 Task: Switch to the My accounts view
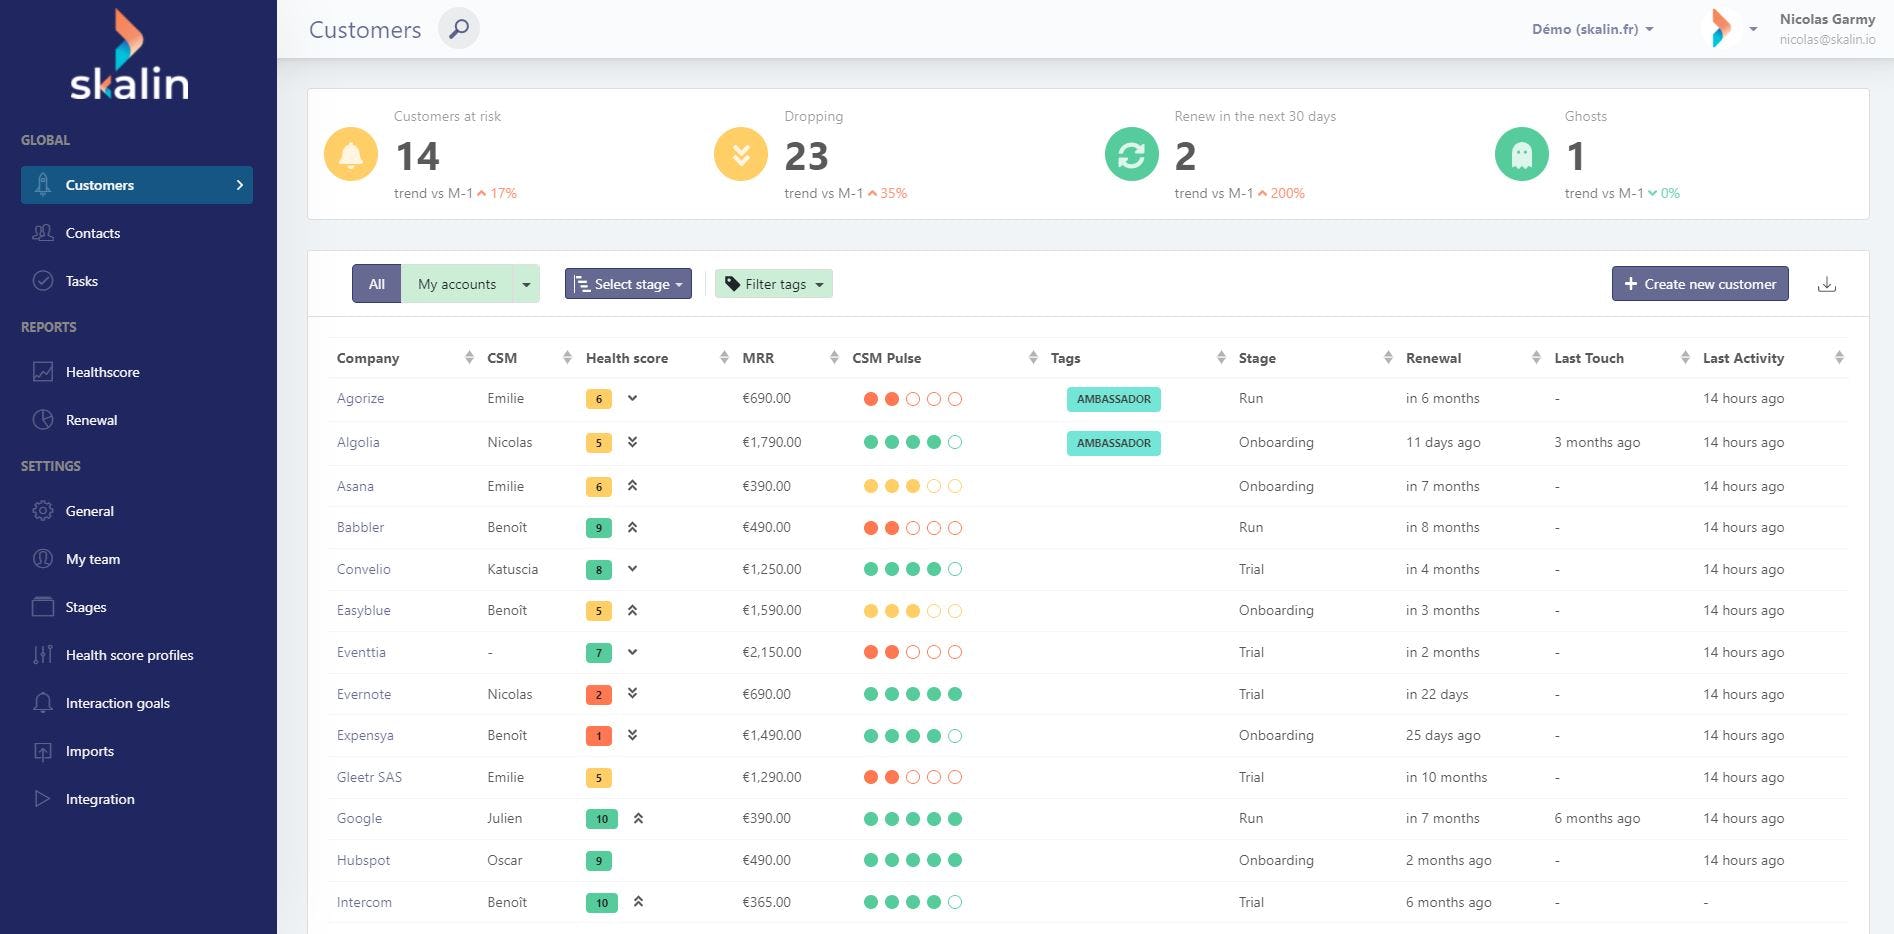[456, 283]
